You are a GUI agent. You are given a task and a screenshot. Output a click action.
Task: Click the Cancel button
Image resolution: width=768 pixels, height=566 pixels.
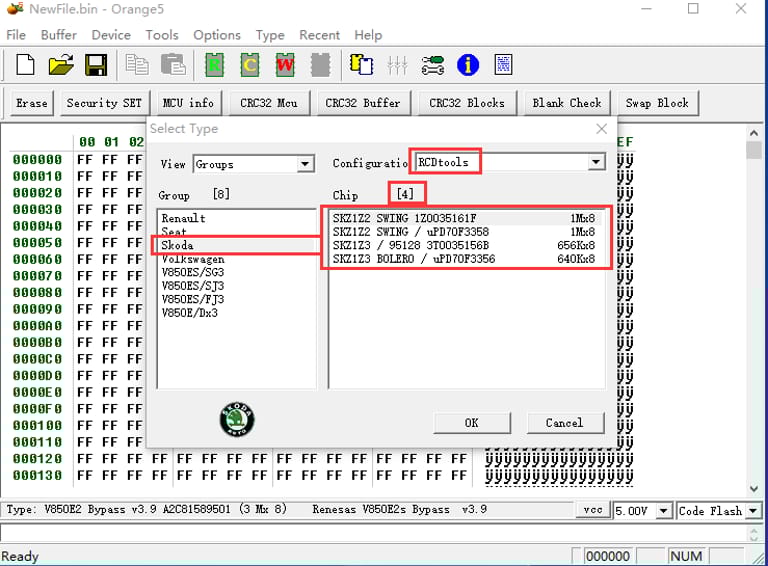tap(564, 423)
